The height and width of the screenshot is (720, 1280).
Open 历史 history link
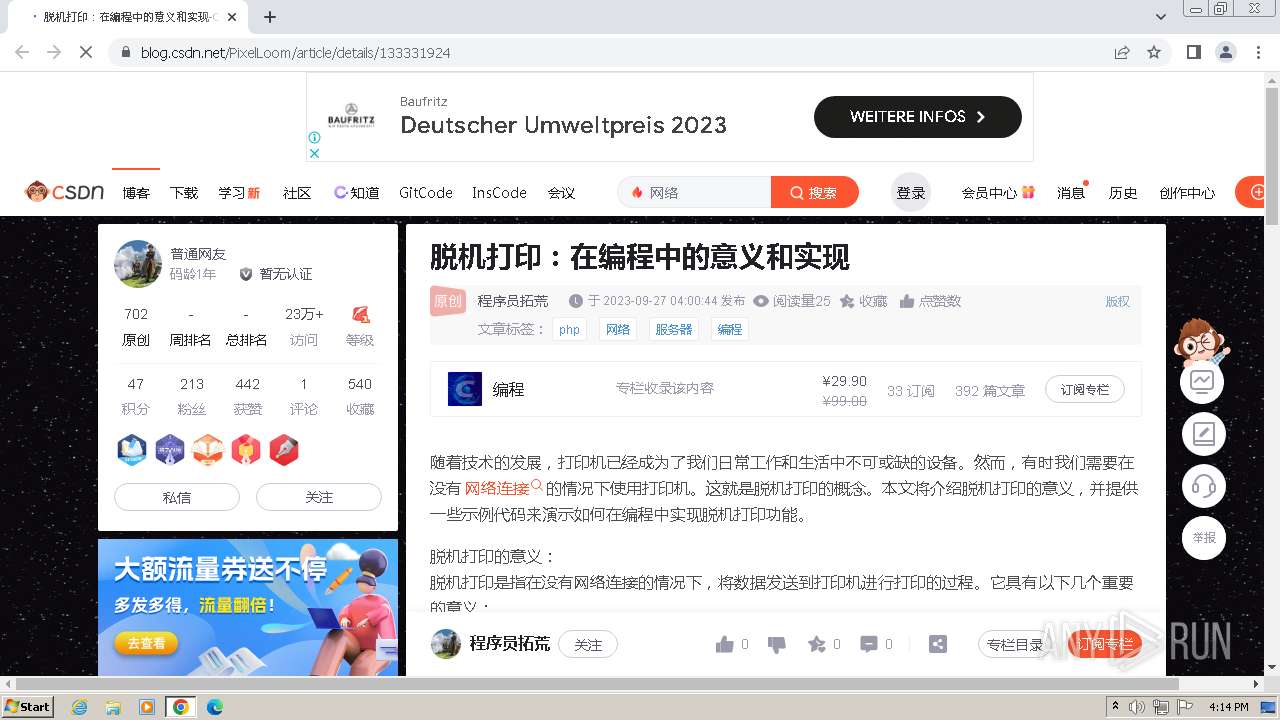1123,193
